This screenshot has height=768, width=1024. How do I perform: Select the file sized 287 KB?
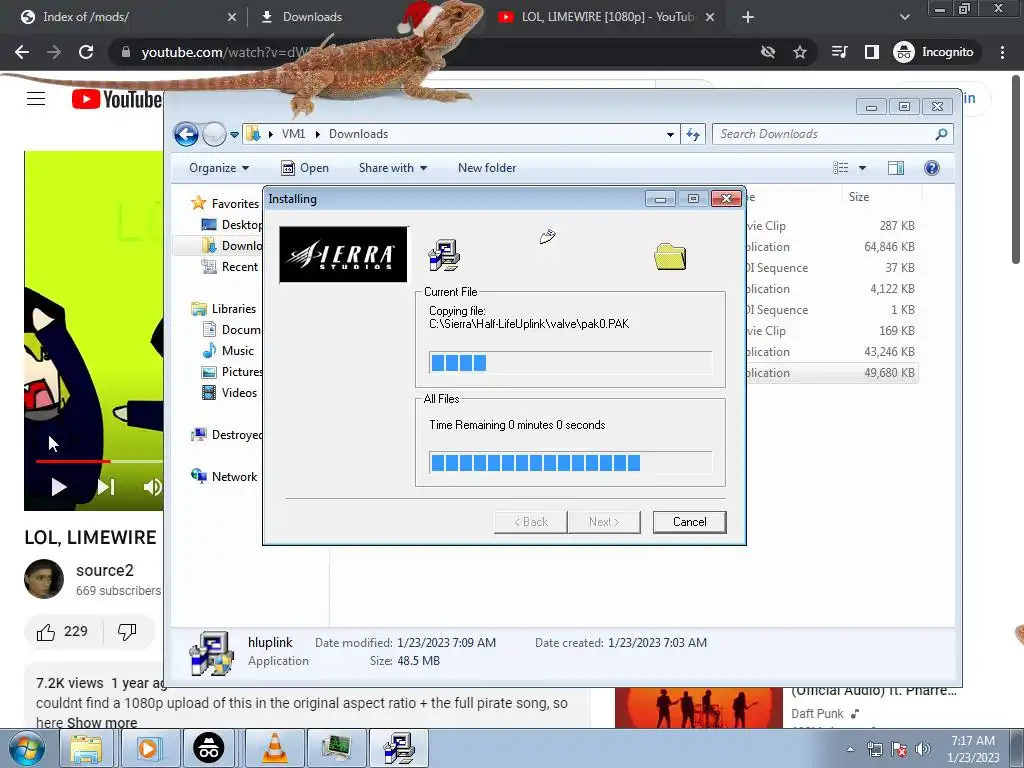pos(831,226)
